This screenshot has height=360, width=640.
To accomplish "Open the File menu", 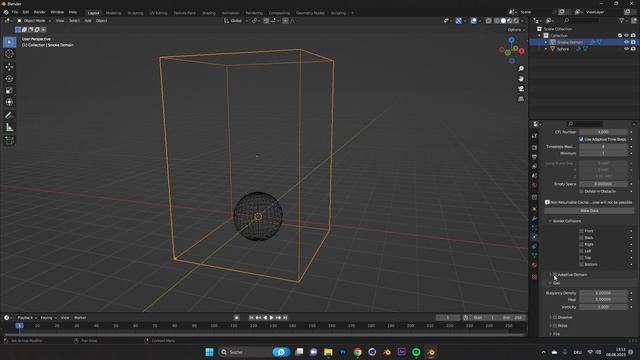I will [15, 12].
